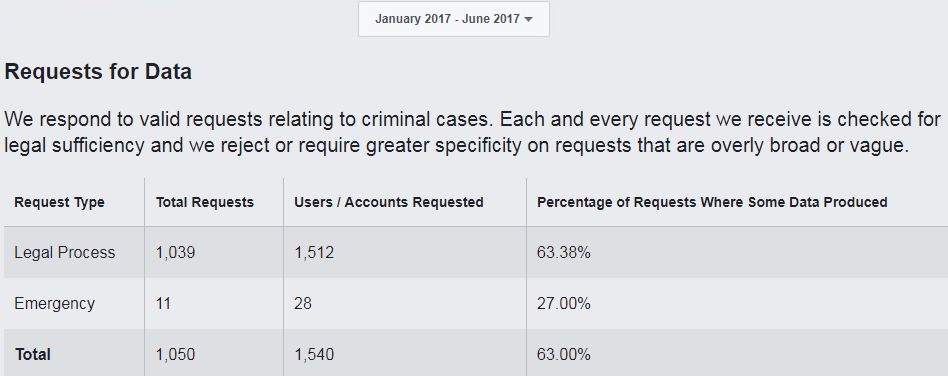The width and height of the screenshot is (948, 376).
Task: Select the Users / Accounts Requested header
Action: (389, 203)
